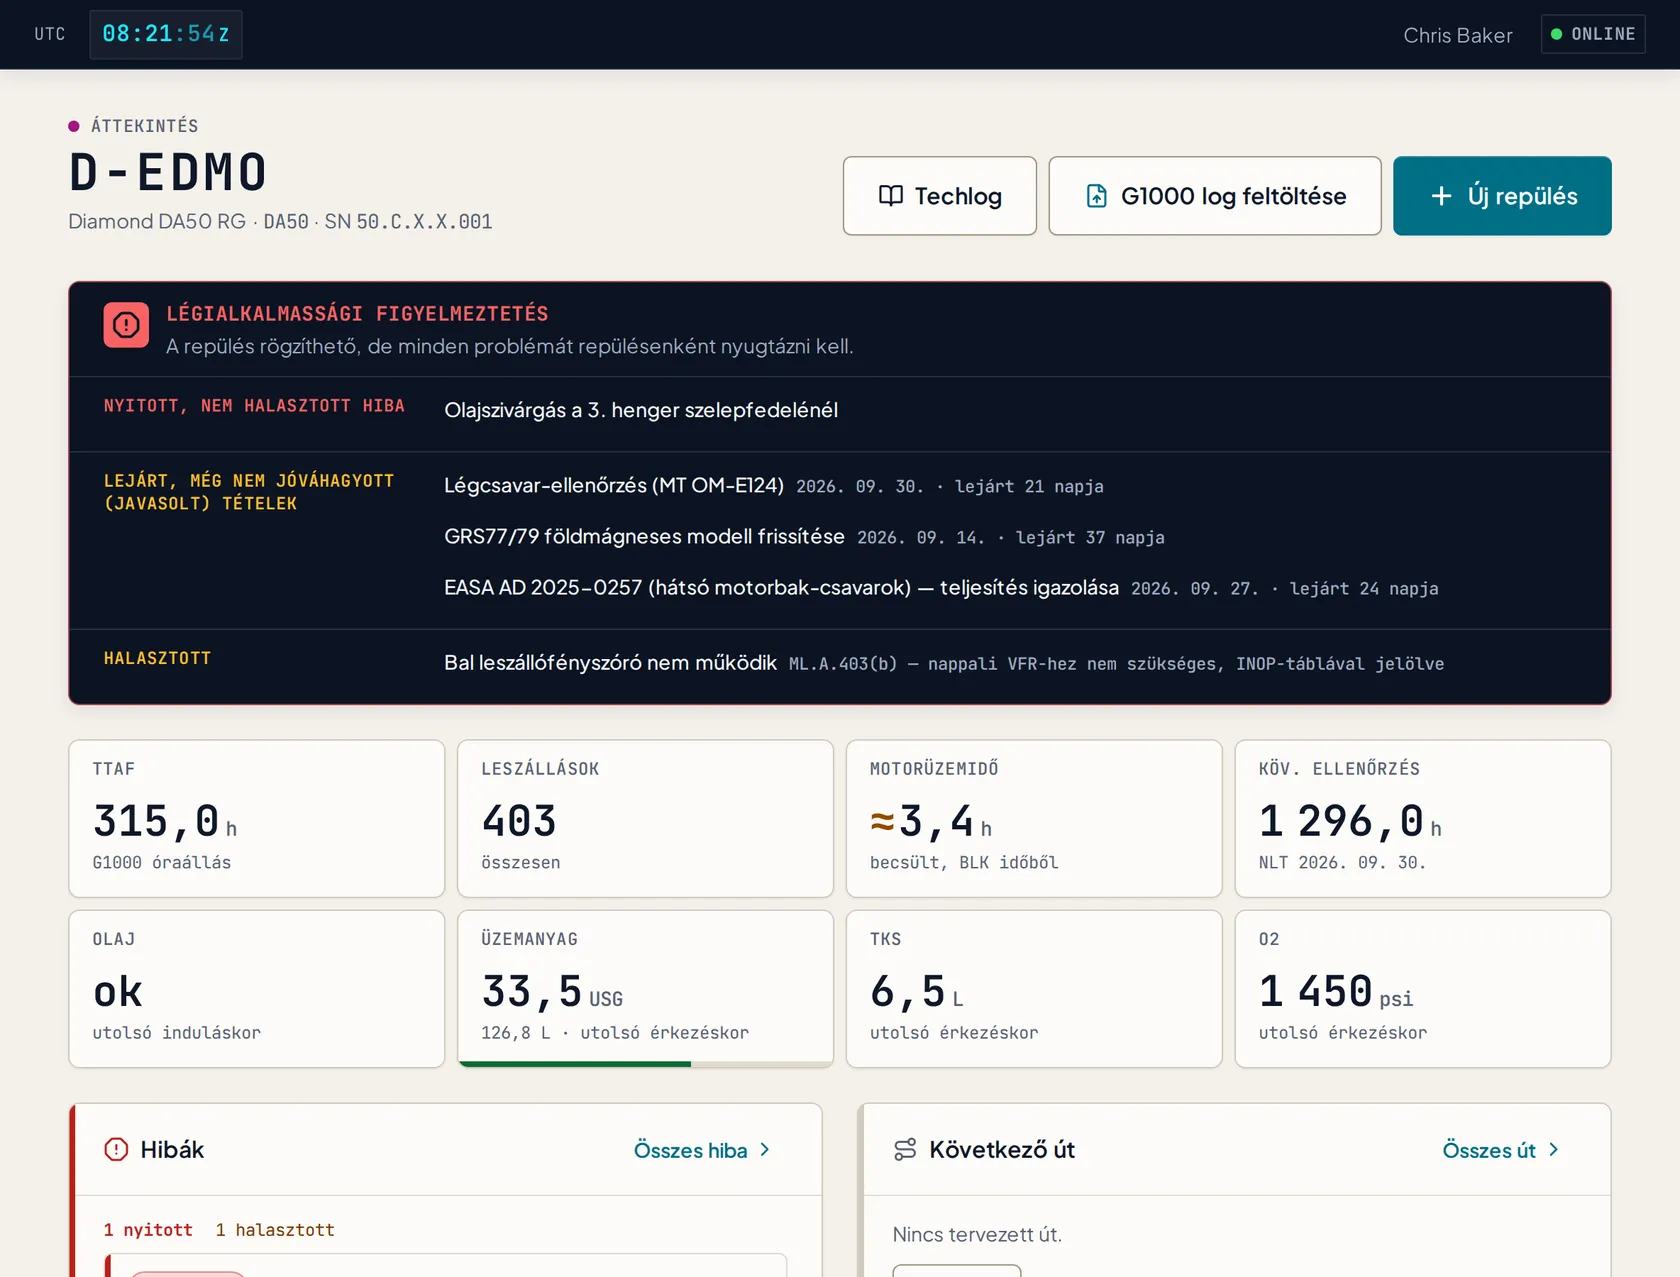Click the ÁTTEKINTÉS breadcrumb label
Image resolution: width=1680 pixels, height=1277 pixels.
(145, 126)
